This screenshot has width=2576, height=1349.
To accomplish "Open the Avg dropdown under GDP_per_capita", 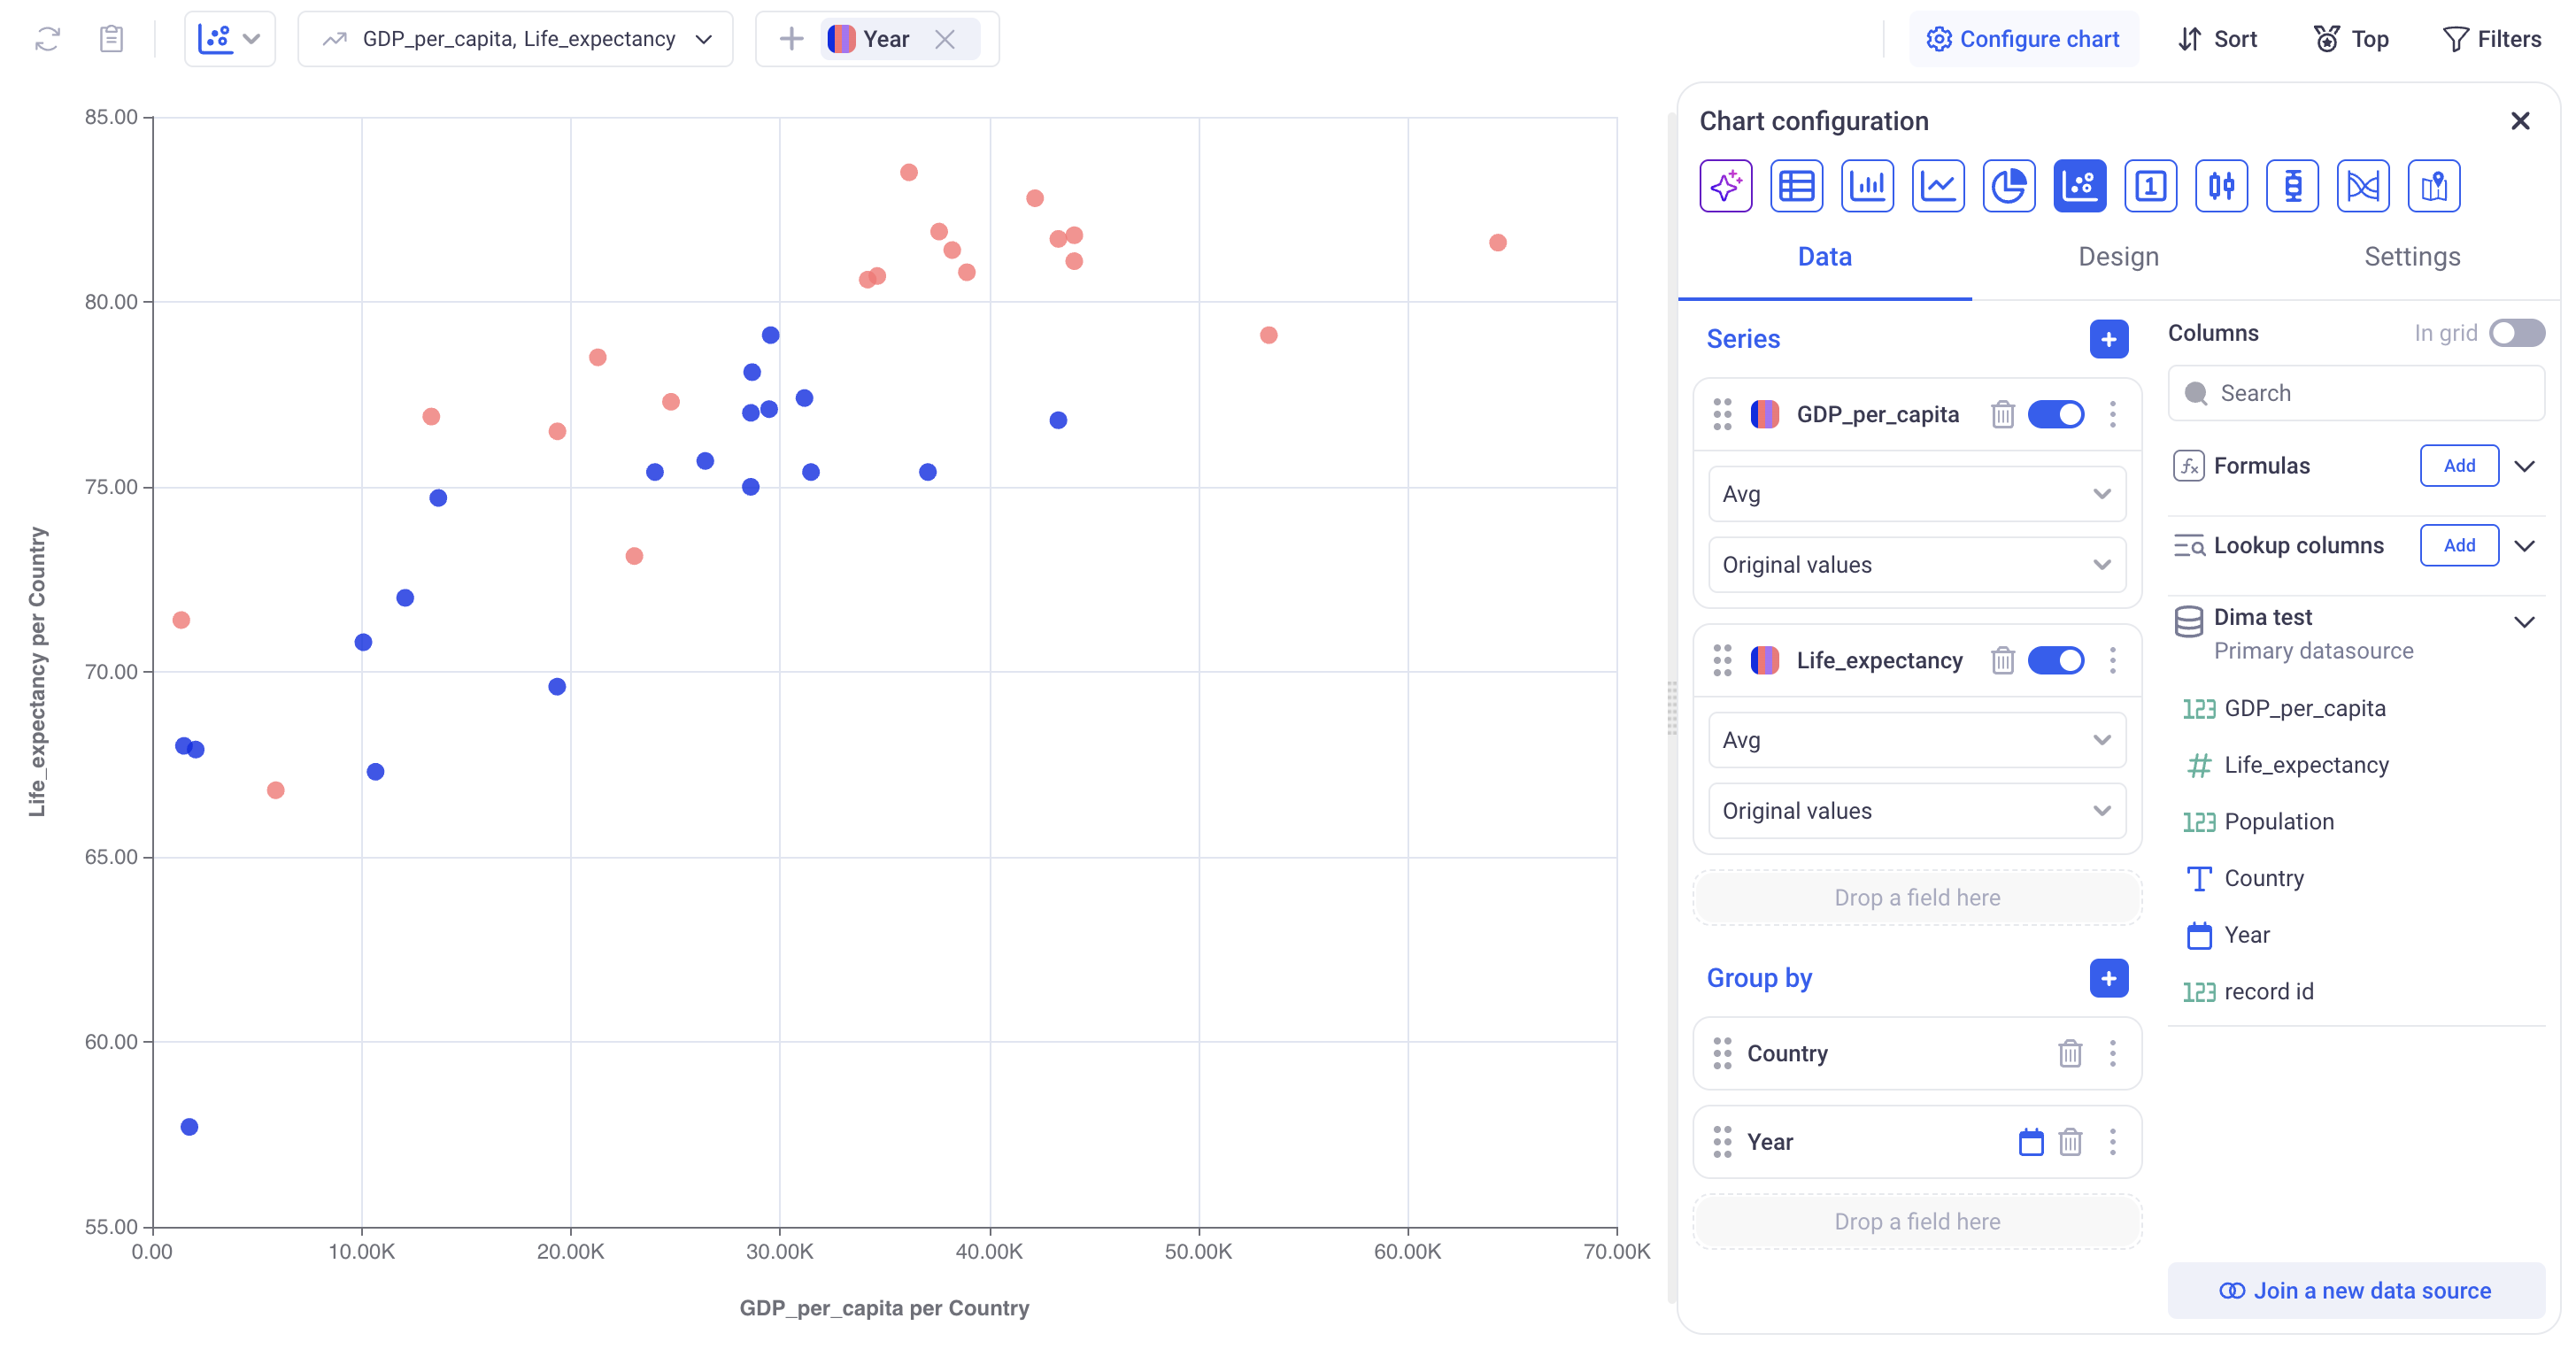I will click(x=1916, y=494).
